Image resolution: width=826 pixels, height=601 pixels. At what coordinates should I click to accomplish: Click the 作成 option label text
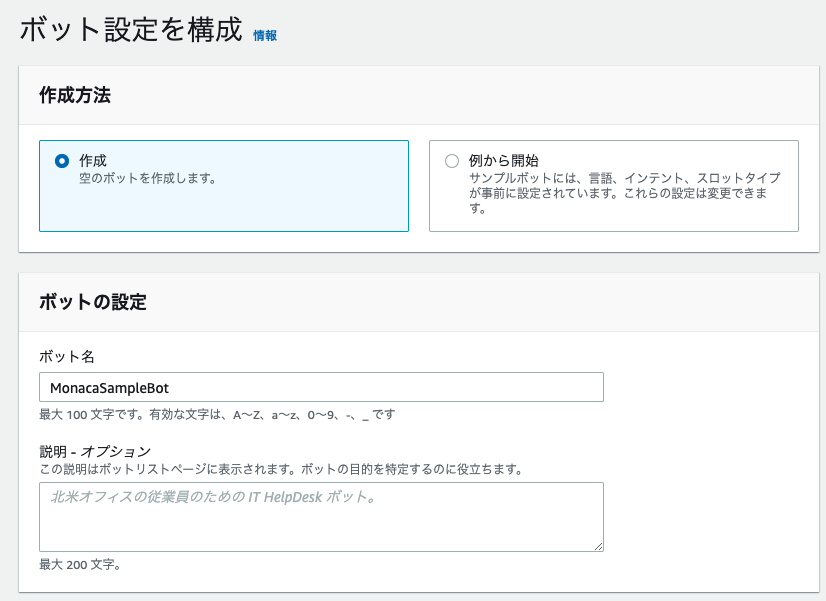[x=93, y=161]
